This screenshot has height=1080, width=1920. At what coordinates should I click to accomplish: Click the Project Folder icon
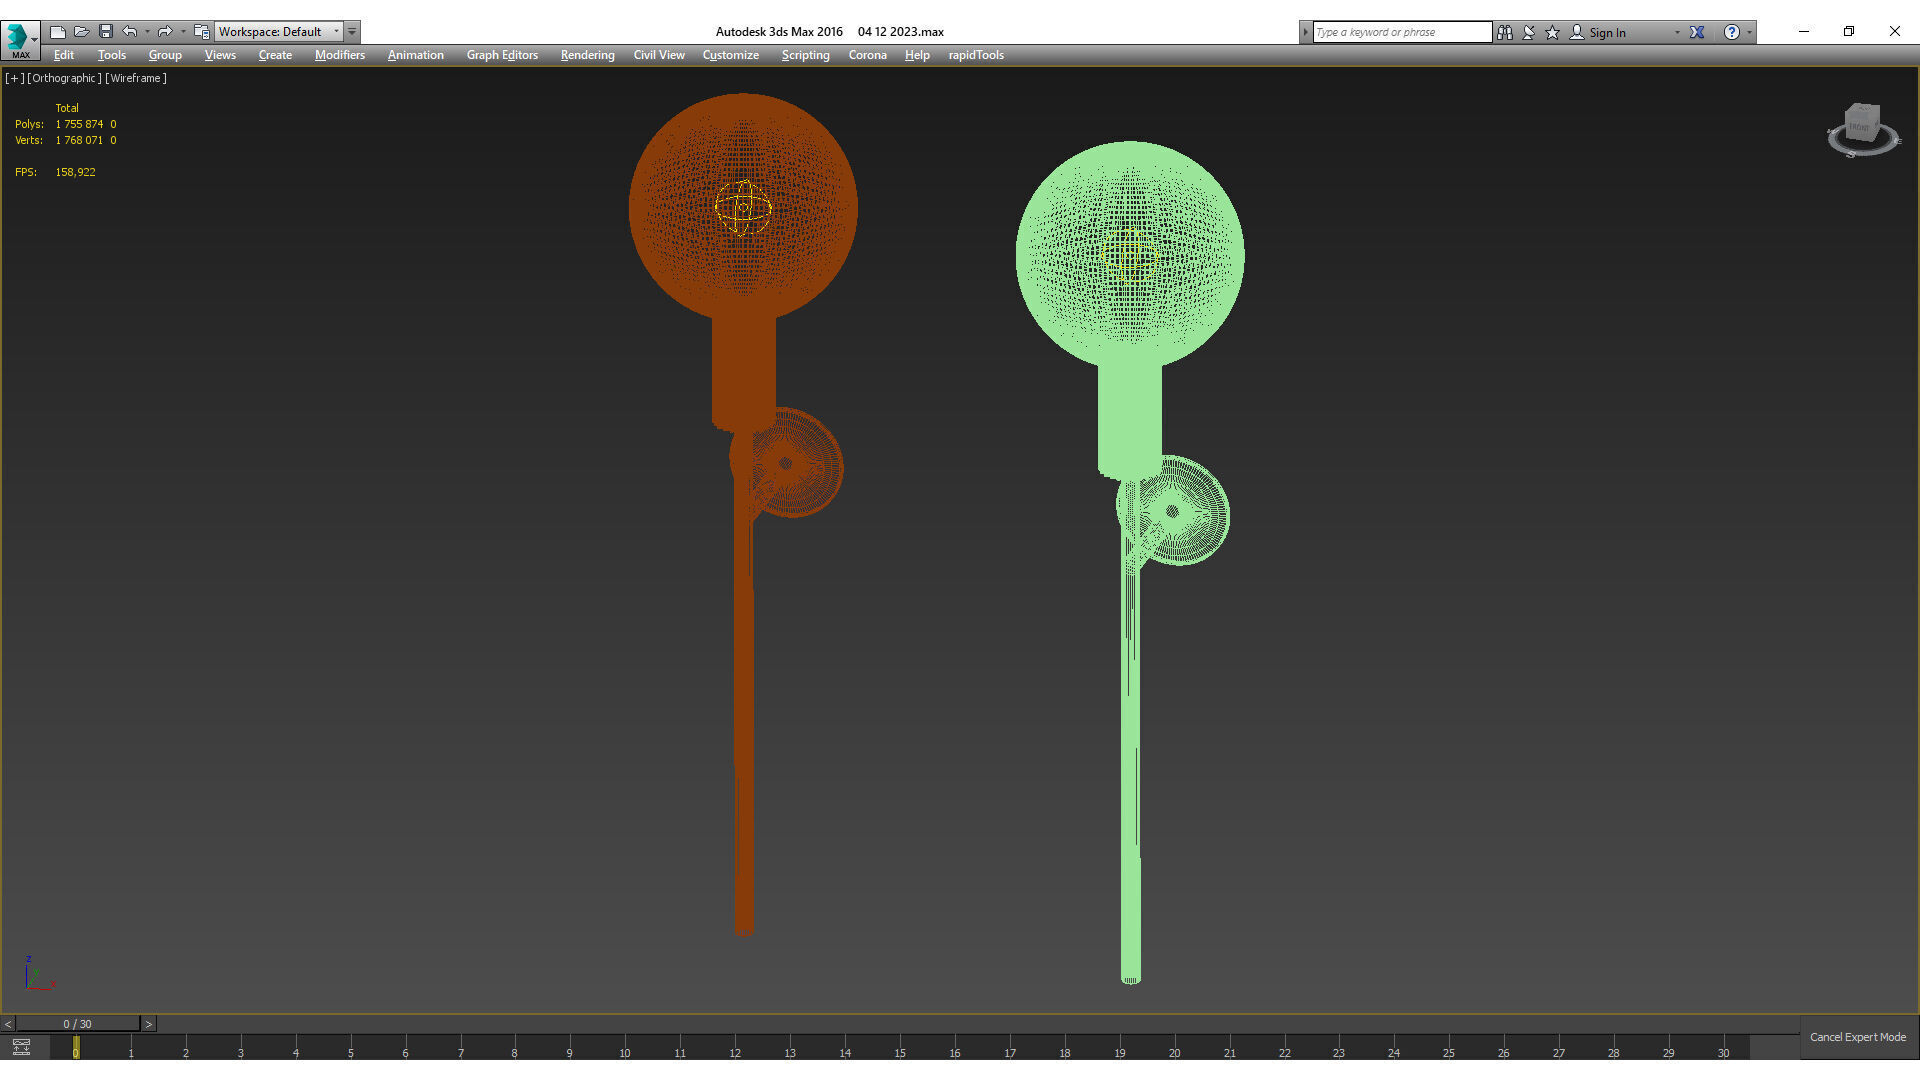click(x=201, y=32)
